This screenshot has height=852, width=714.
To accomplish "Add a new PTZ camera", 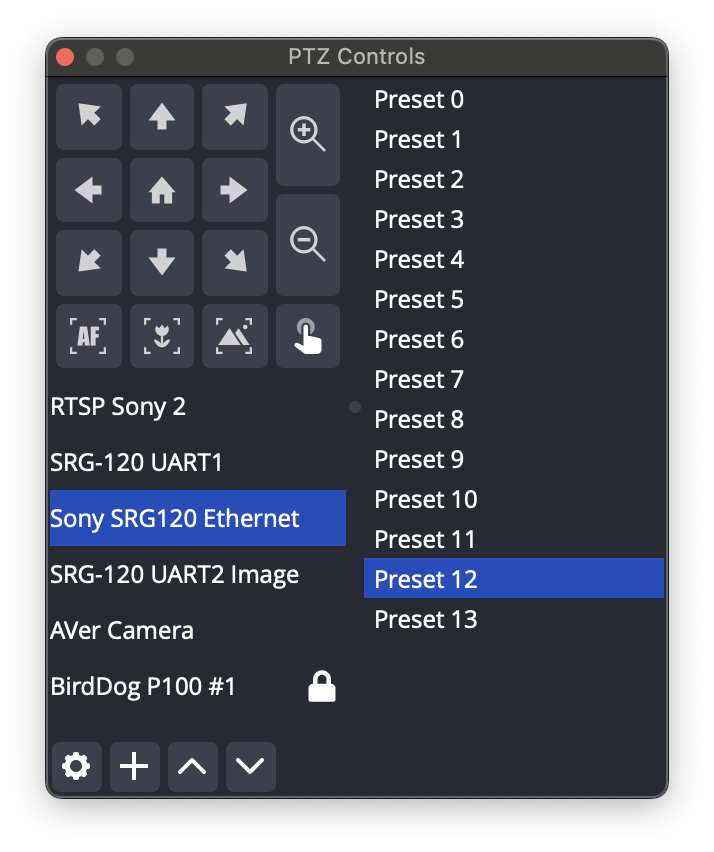I will [134, 766].
